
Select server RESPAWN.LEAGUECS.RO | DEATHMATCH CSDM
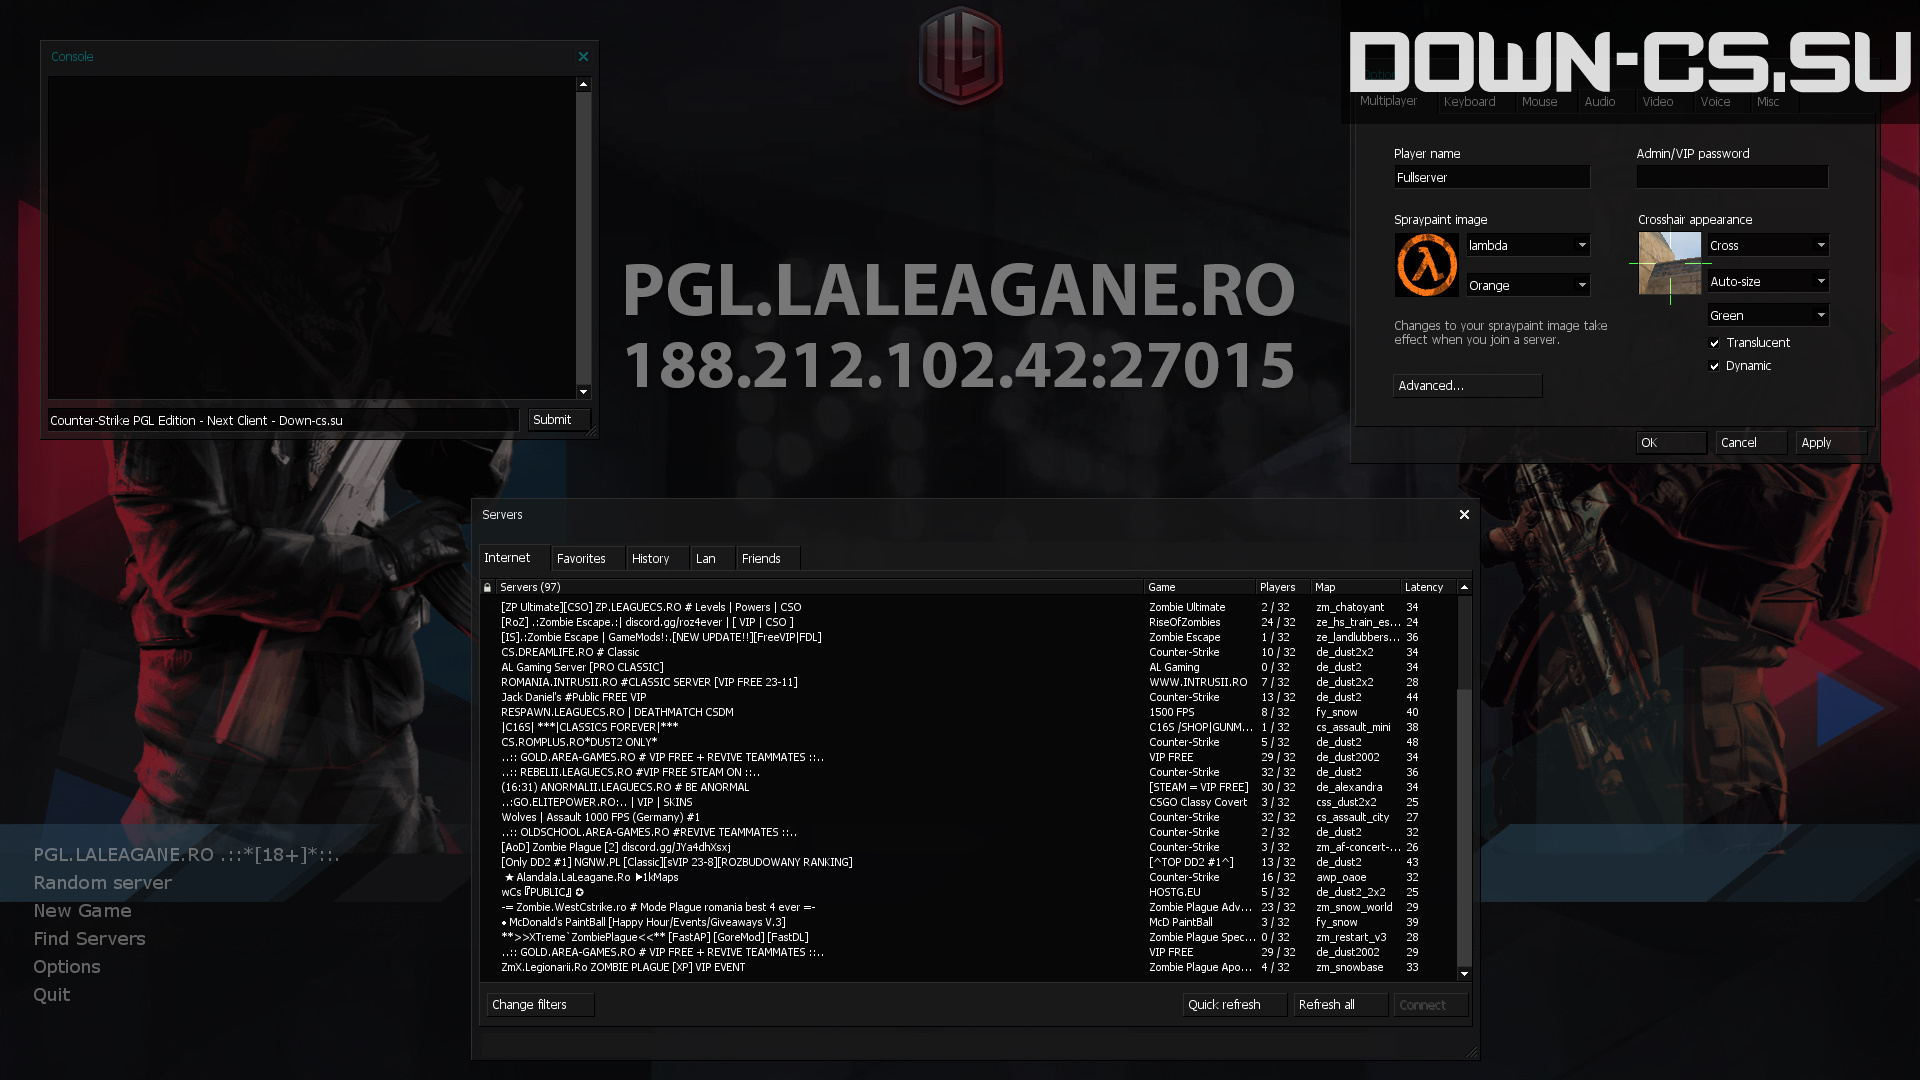[x=968, y=713]
